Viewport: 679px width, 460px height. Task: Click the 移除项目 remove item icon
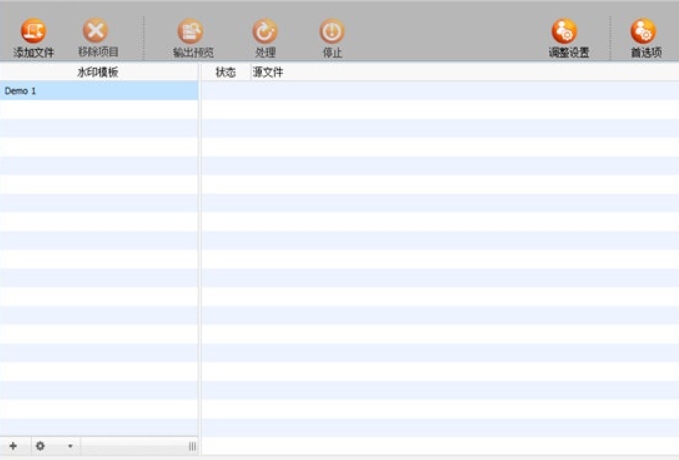(x=96, y=31)
